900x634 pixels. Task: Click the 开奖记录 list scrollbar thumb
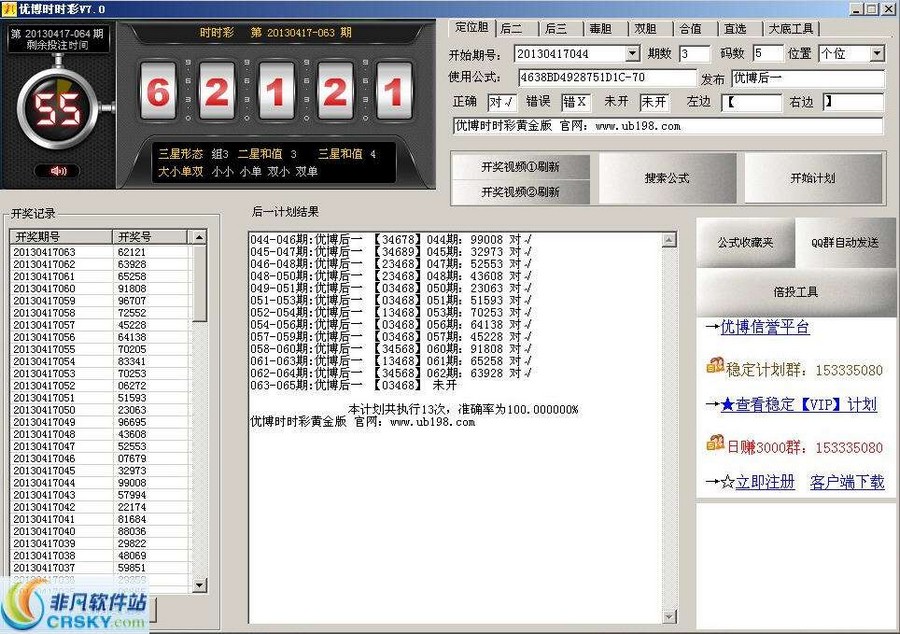[199, 283]
